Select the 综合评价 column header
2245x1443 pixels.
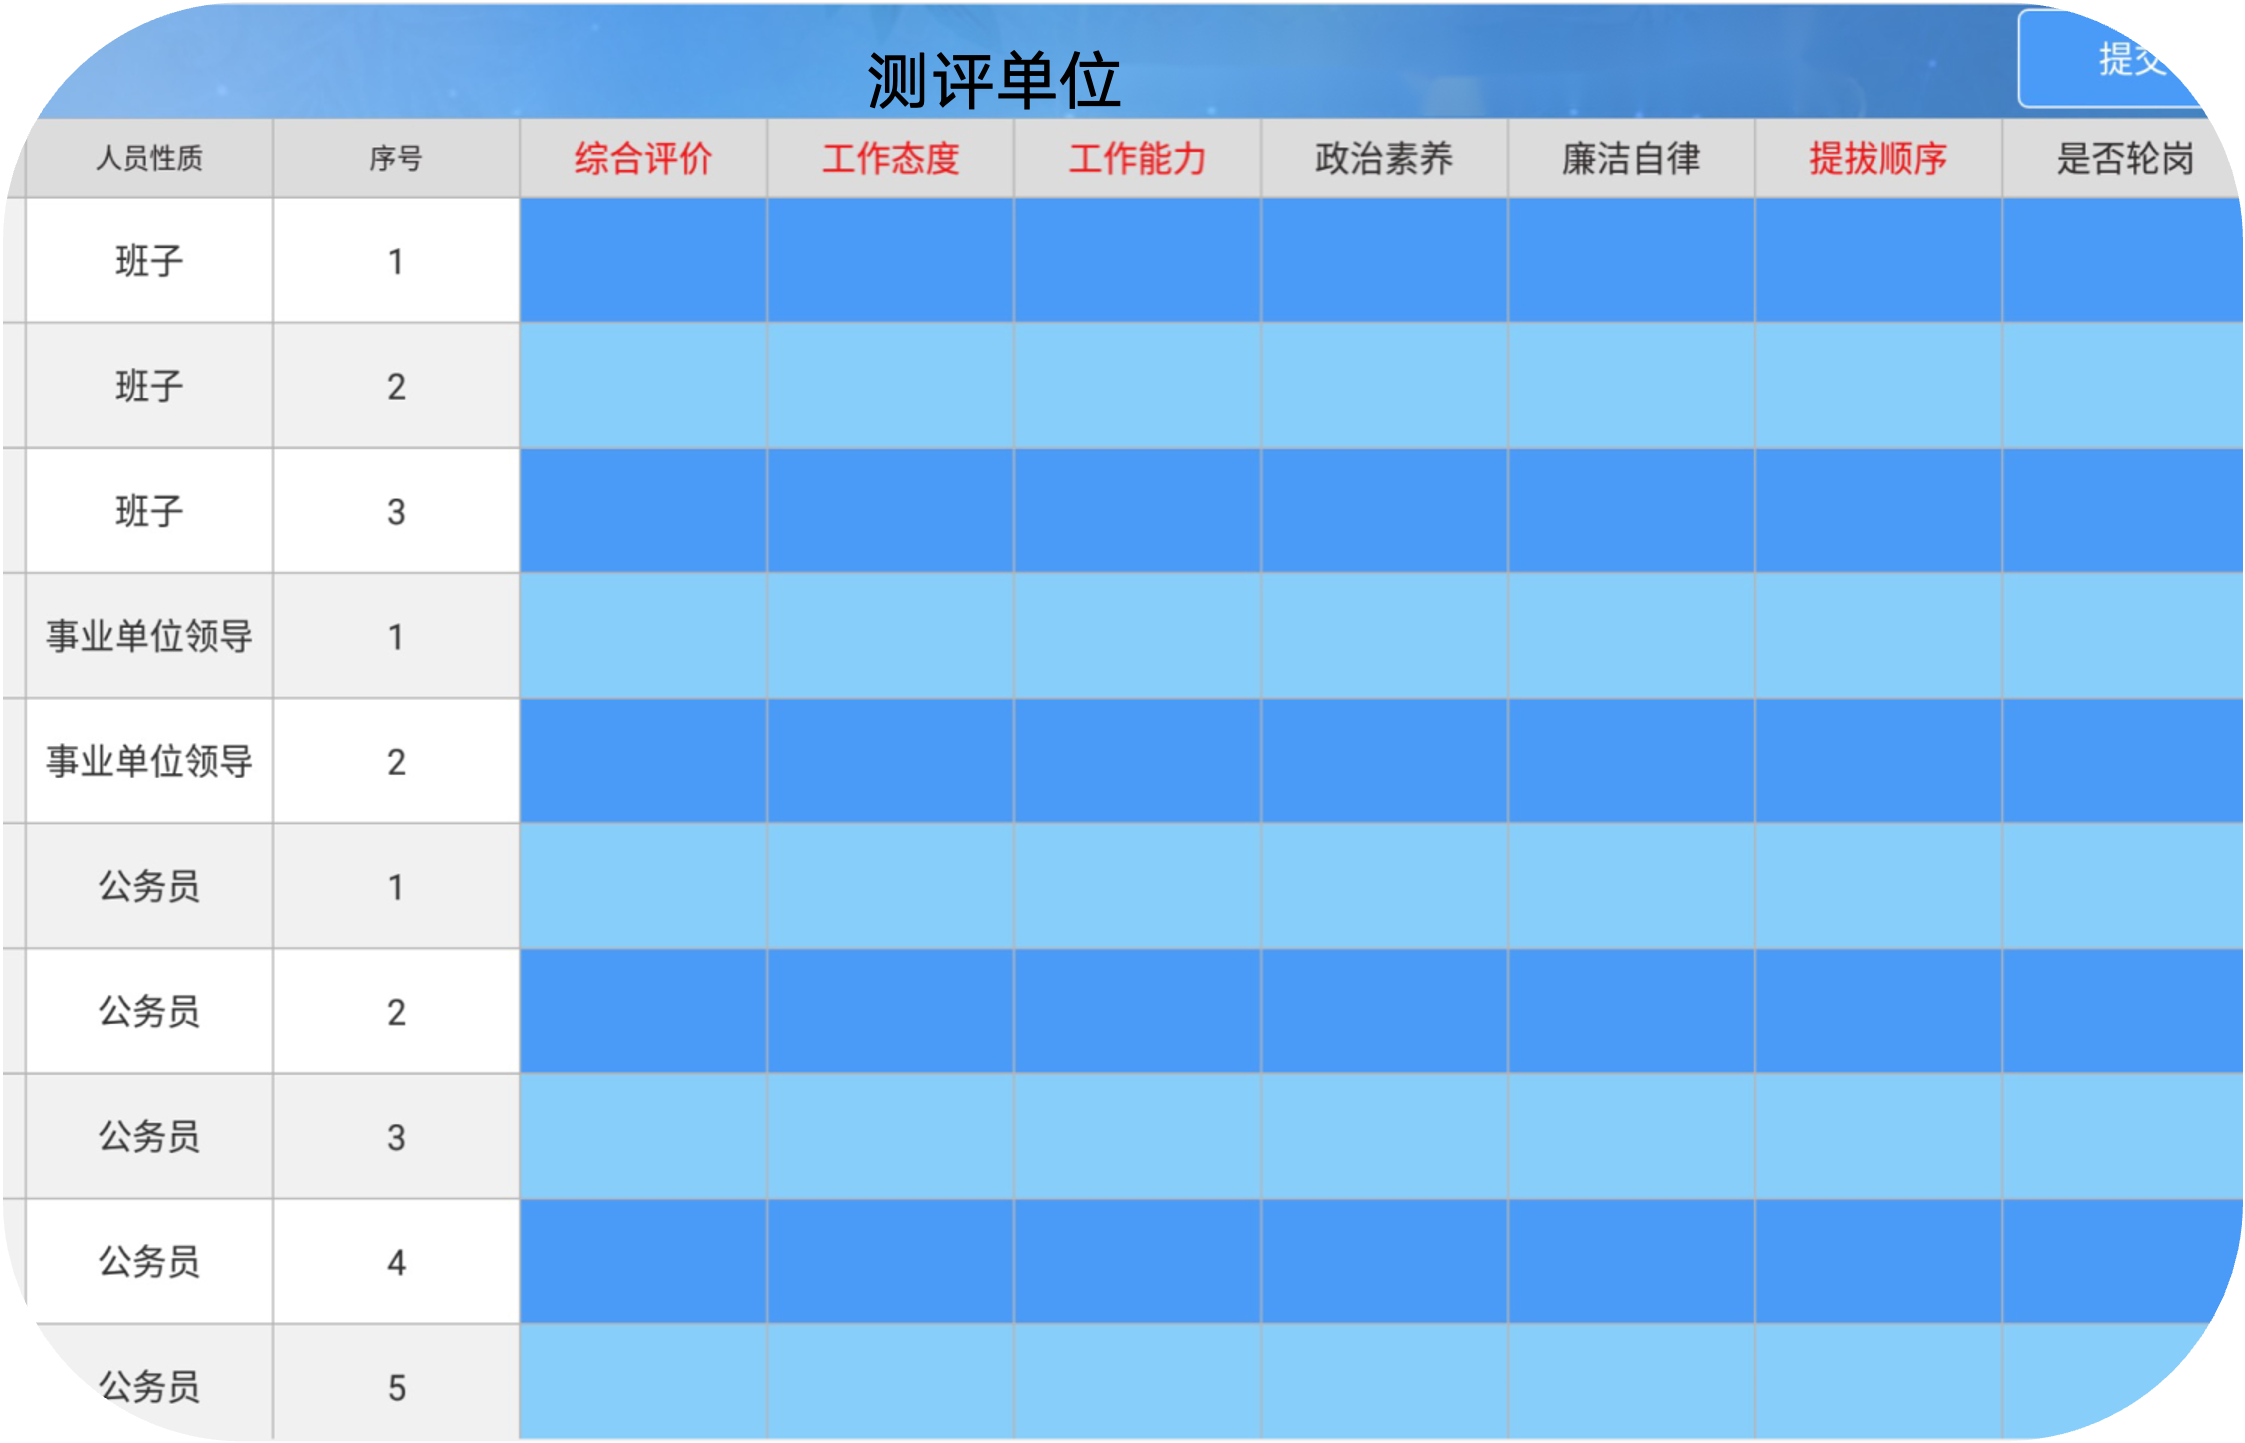coord(643,158)
